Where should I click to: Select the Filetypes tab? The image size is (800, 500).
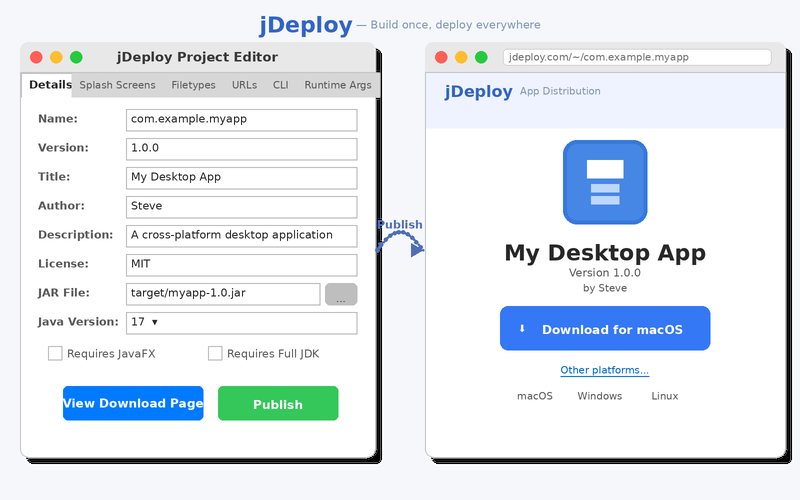[193, 85]
